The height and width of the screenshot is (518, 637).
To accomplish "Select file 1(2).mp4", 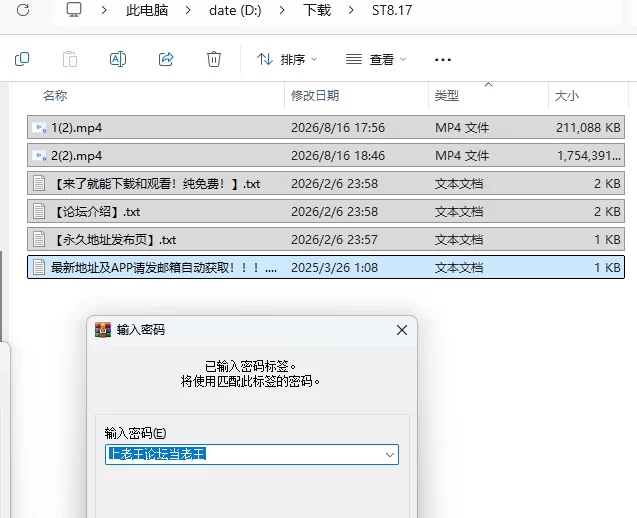I will tap(326, 128).
